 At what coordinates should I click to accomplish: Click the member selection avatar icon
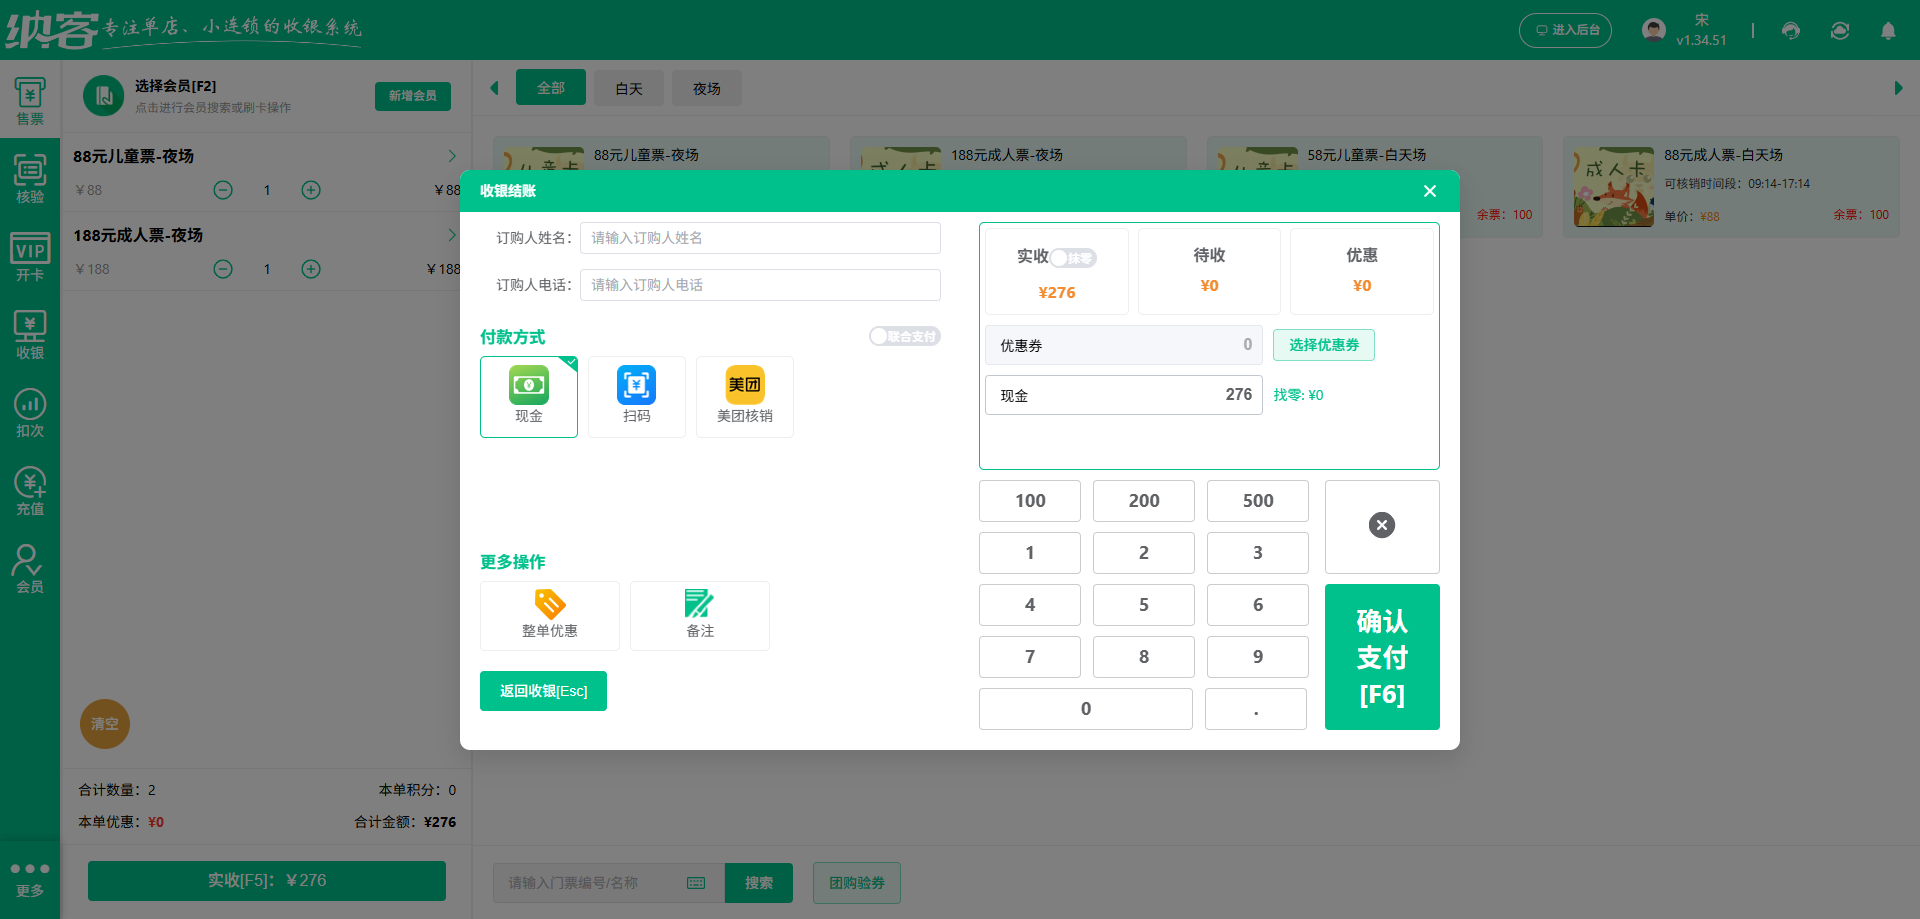103,96
